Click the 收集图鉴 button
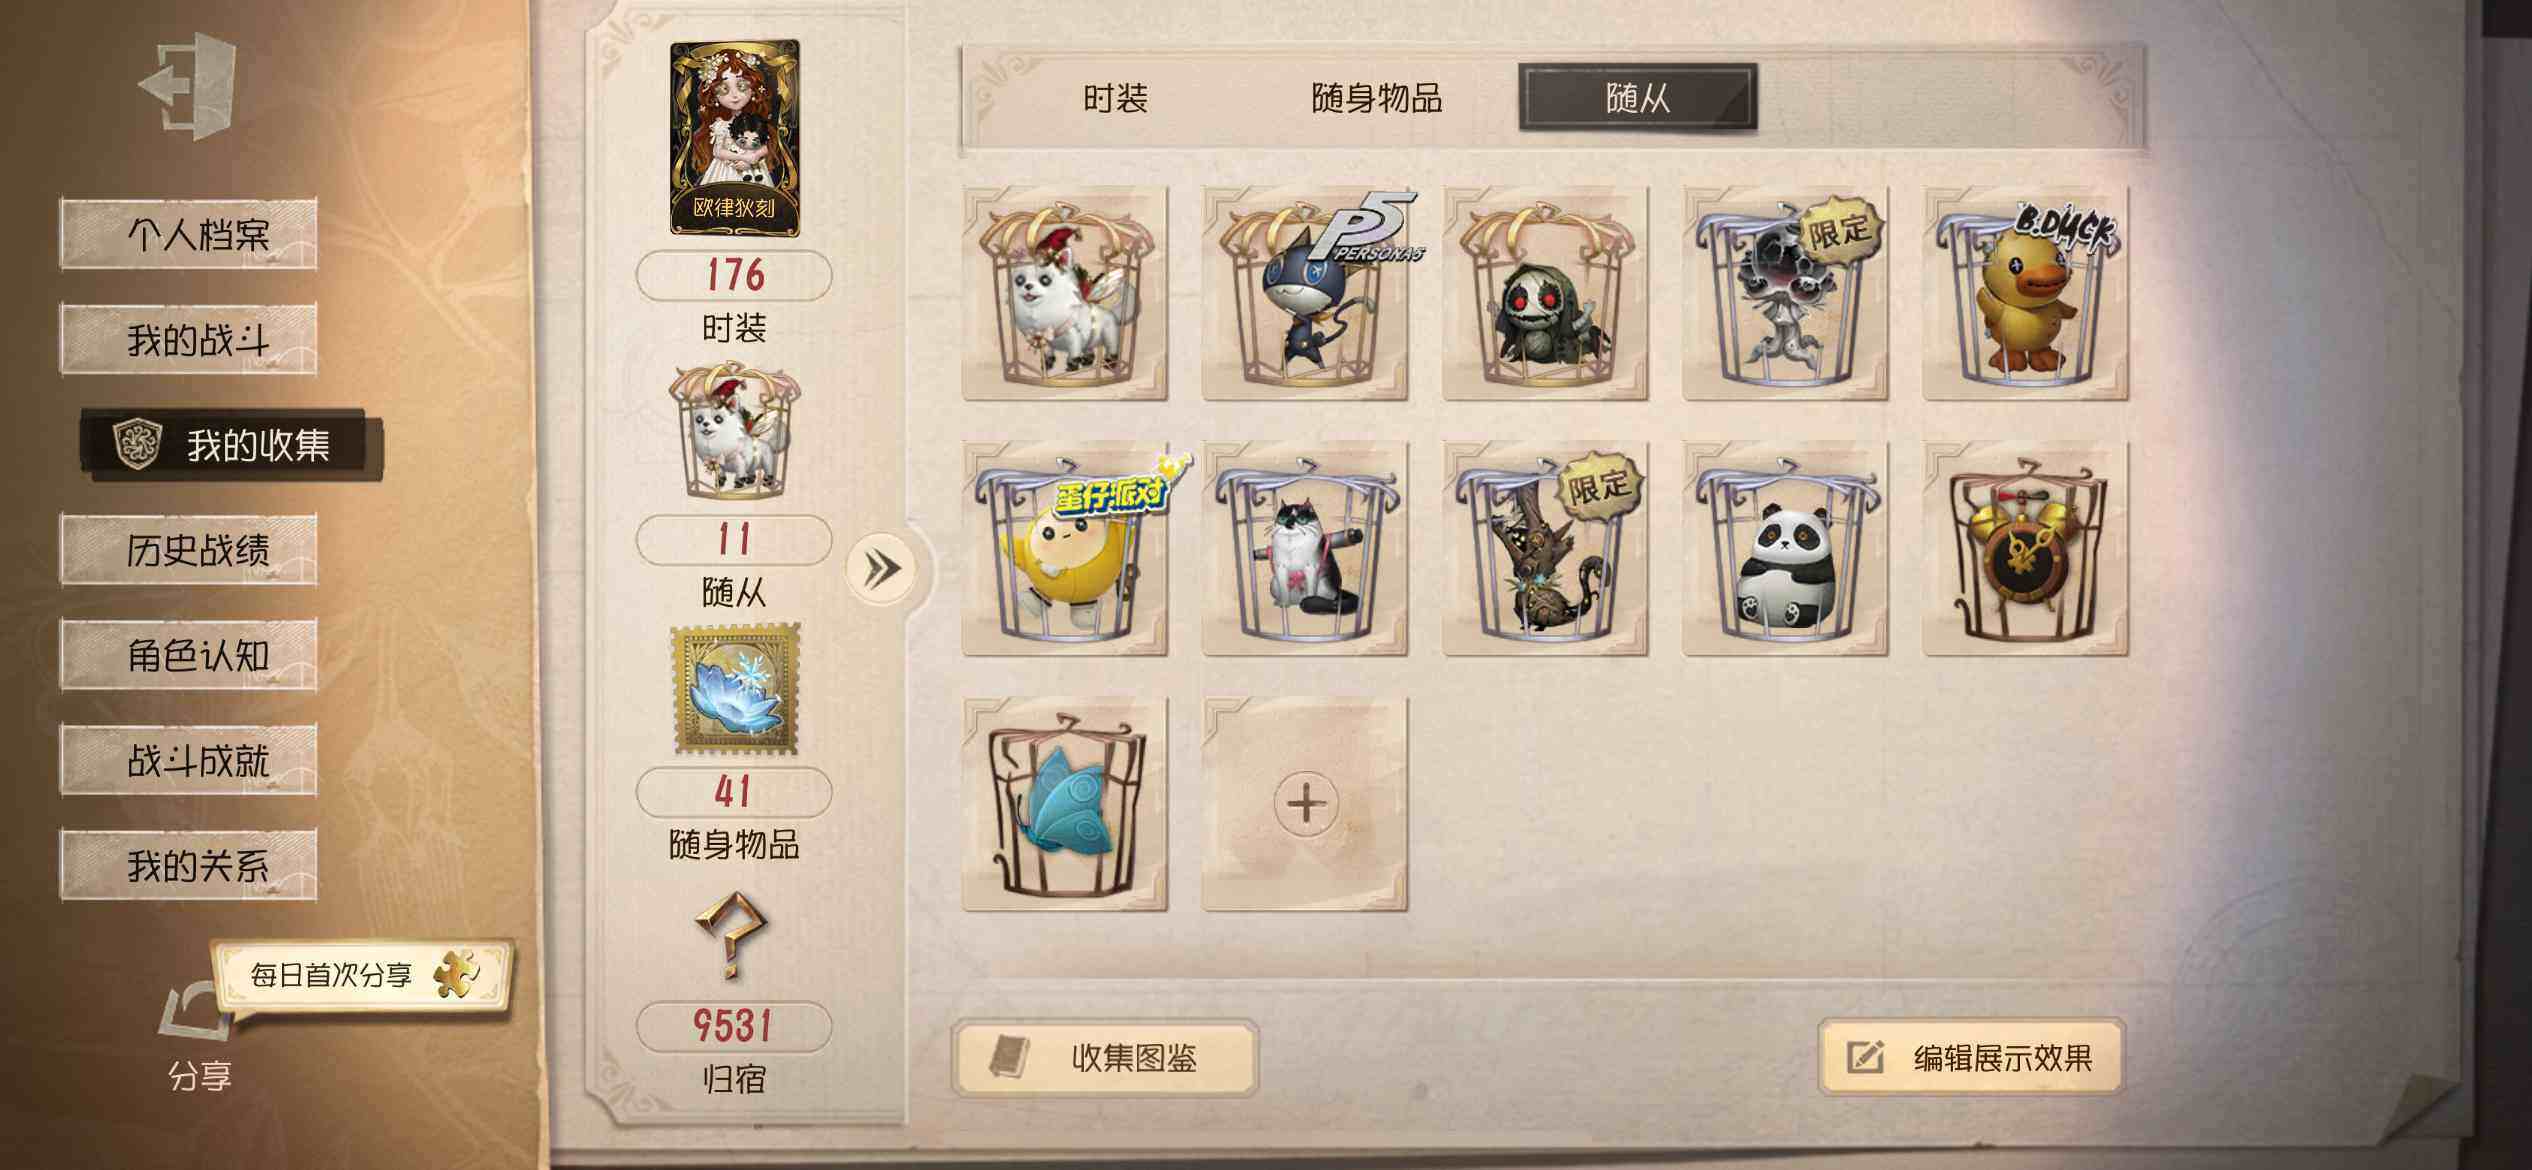Viewport: 2532px width, 1170px height. point(1105,1057)
